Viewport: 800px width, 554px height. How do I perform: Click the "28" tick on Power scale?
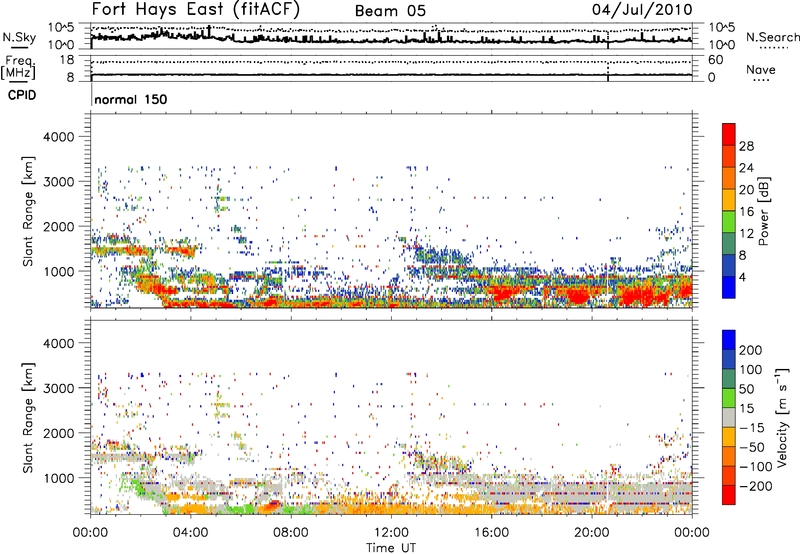[x=746, y=146]
